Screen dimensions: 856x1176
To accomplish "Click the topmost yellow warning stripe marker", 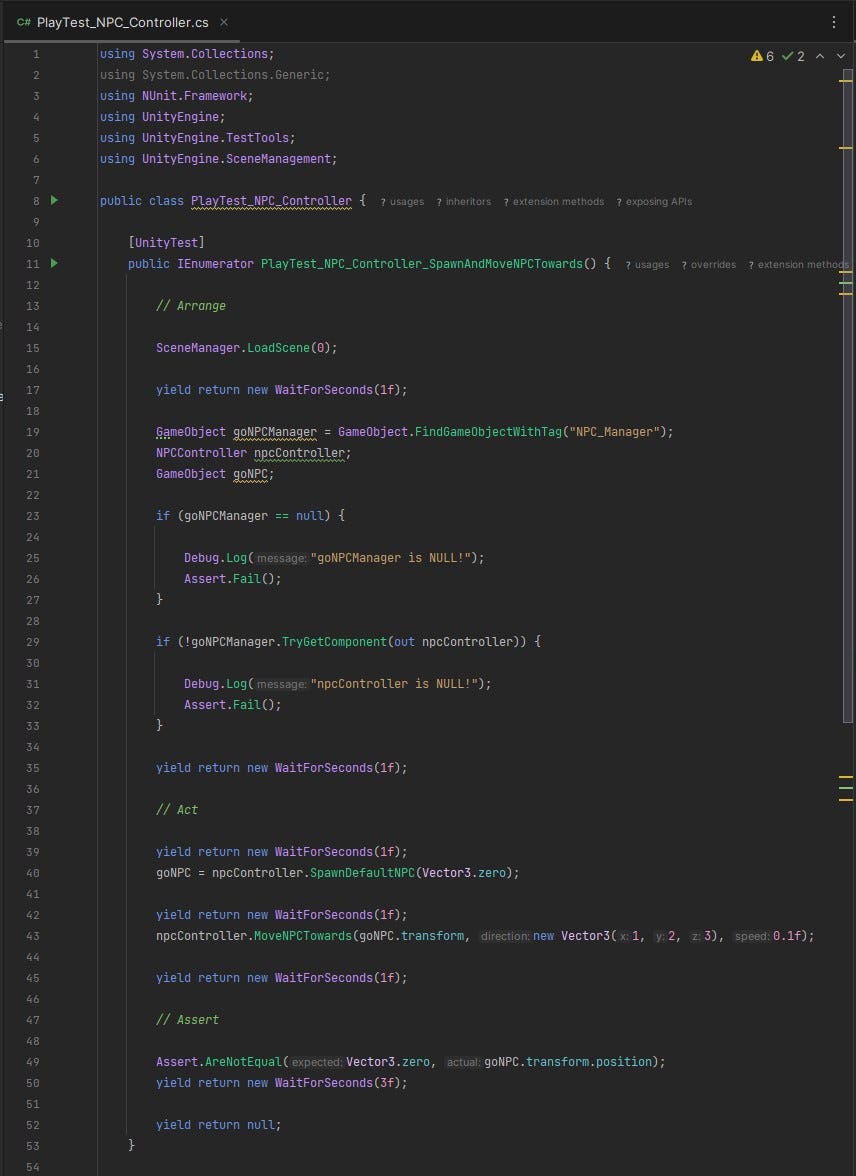I will [x=845, y=80].
